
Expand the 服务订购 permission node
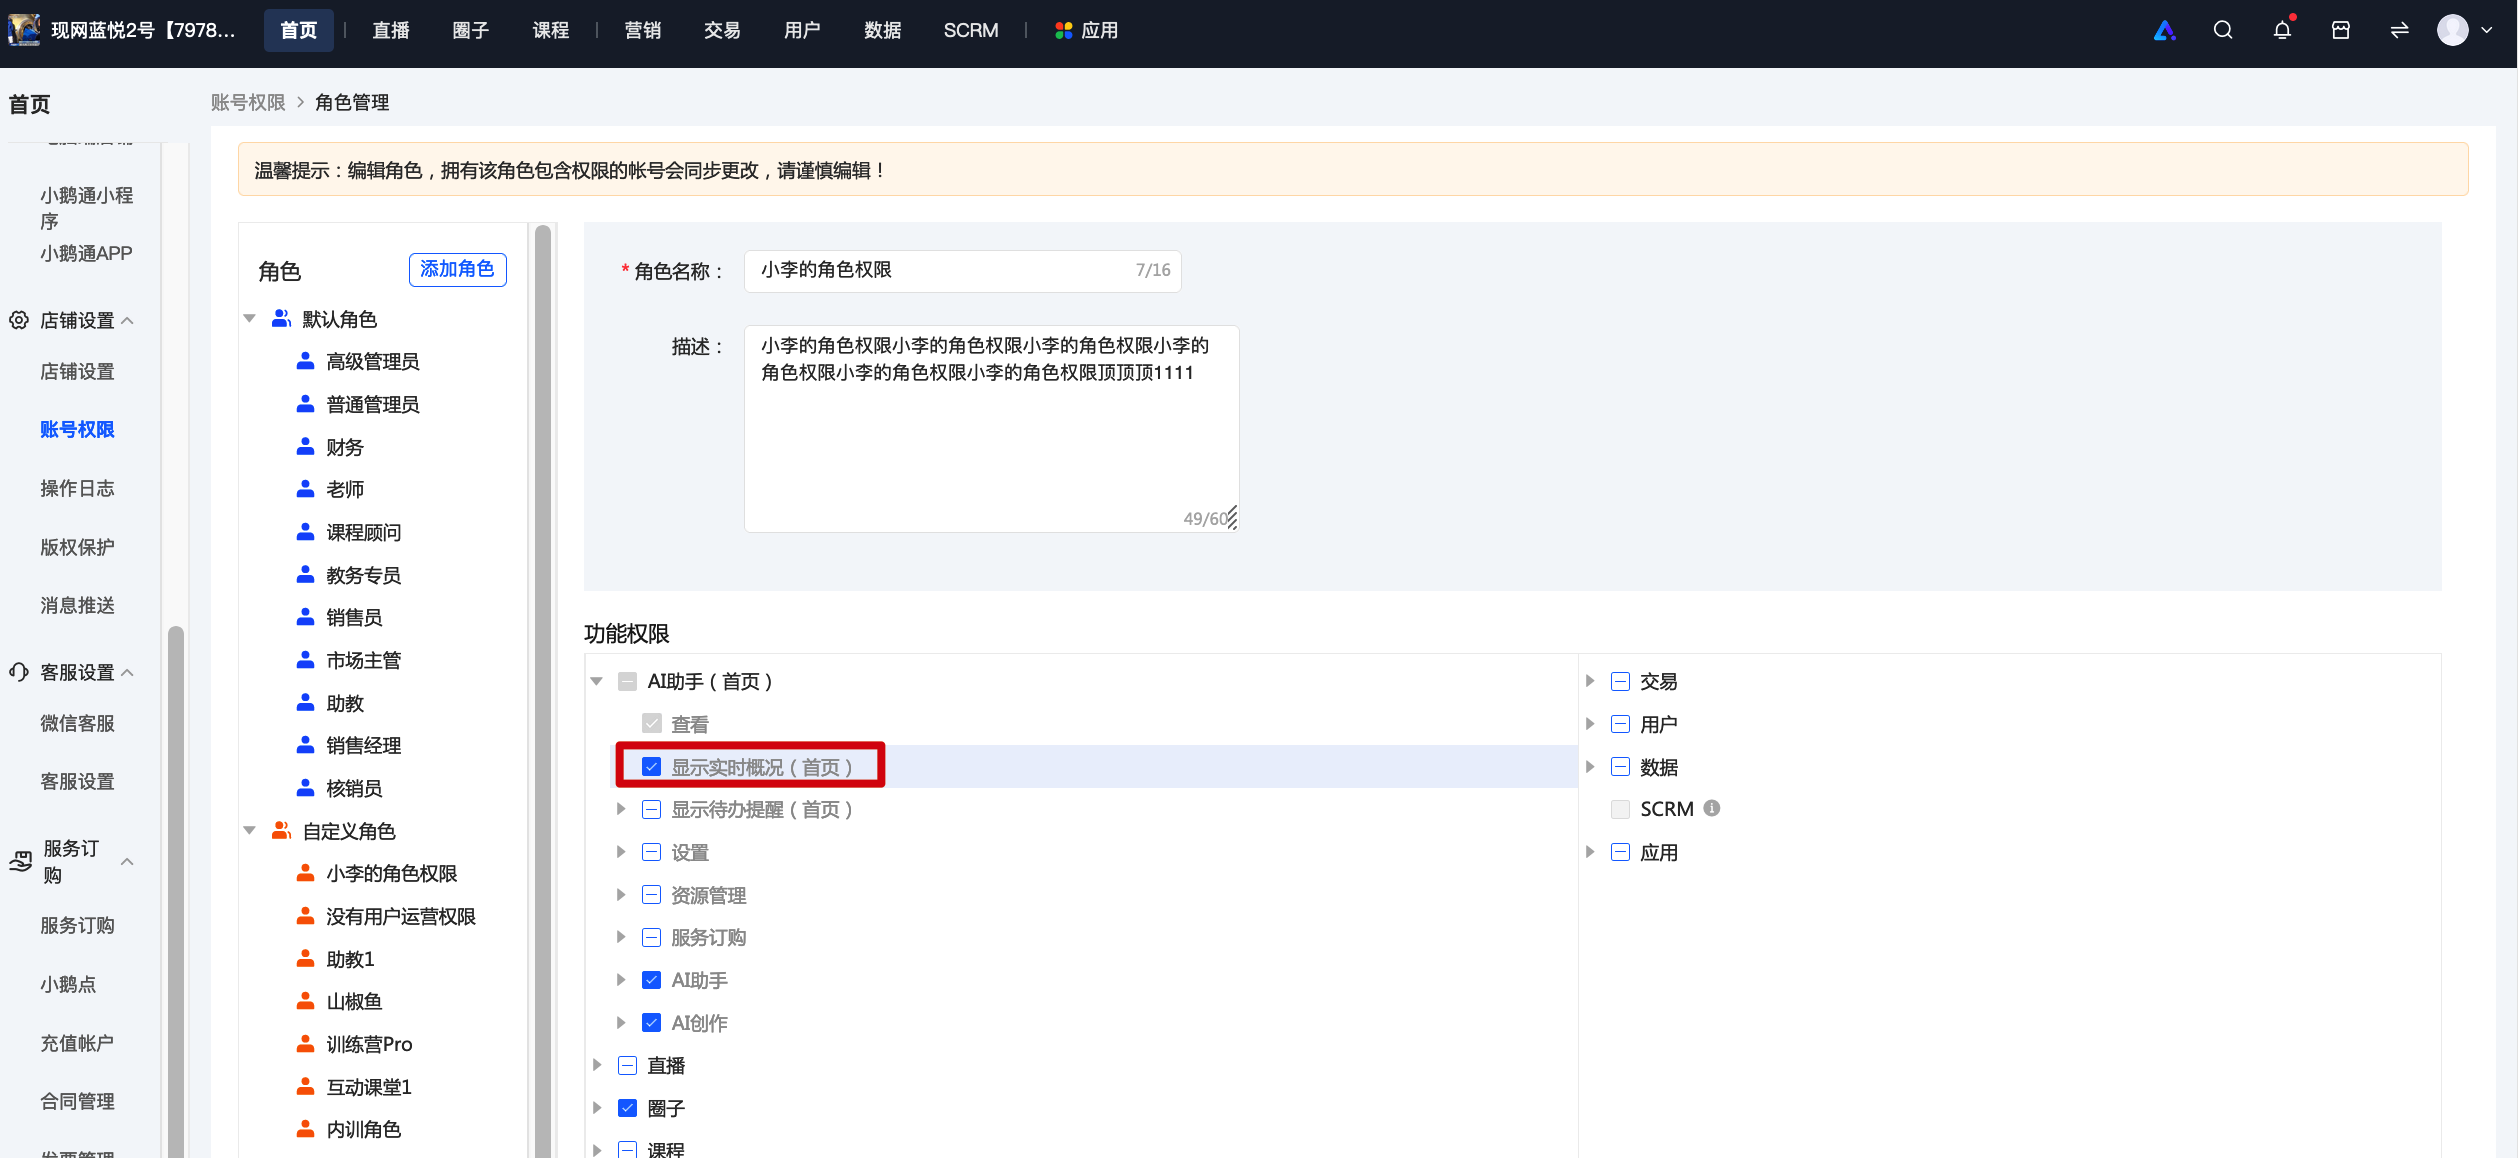point(621,937)
